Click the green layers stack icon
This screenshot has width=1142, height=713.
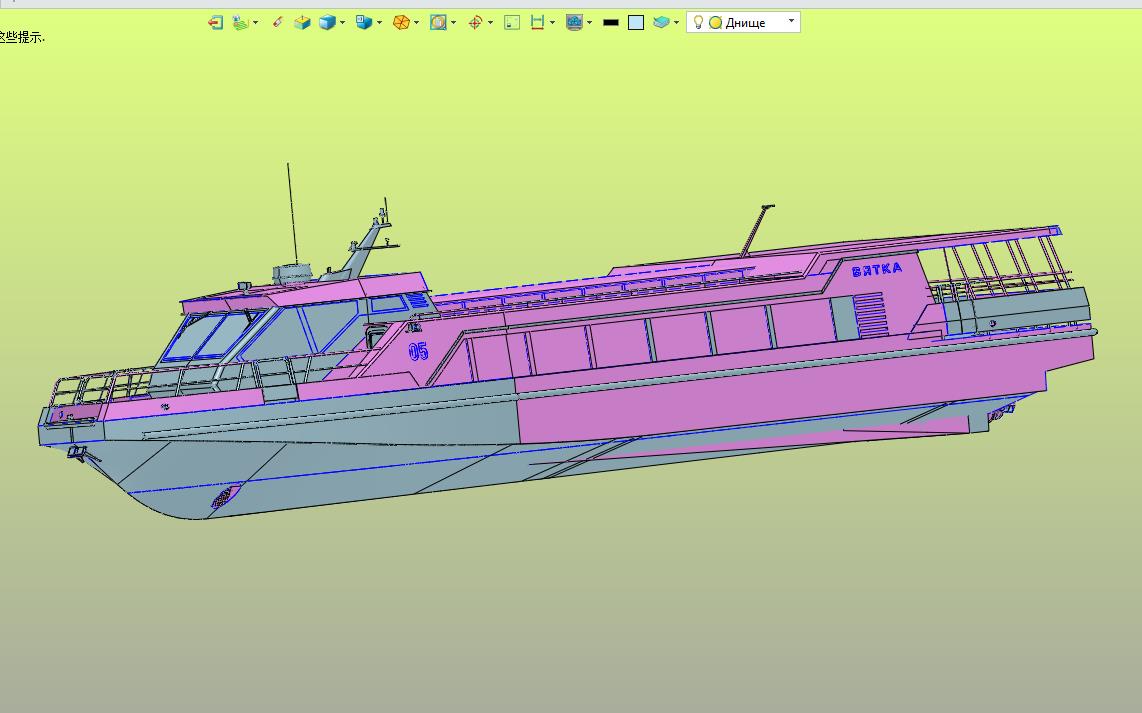tap(240, 22)
